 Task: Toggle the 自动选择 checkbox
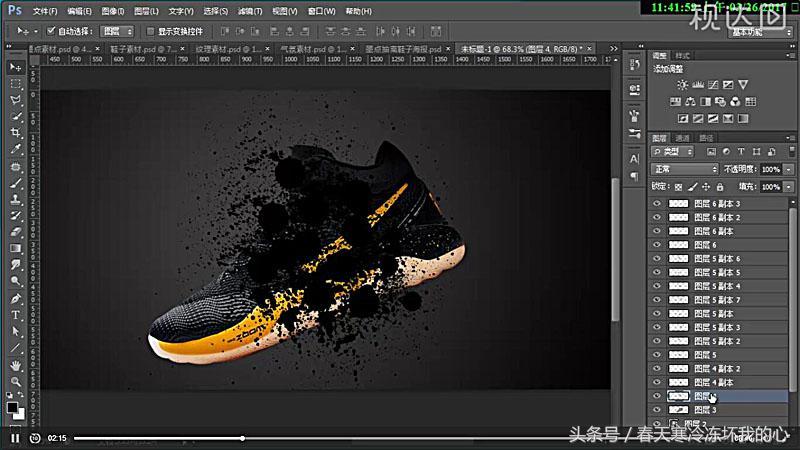click(x=51, y=31)
